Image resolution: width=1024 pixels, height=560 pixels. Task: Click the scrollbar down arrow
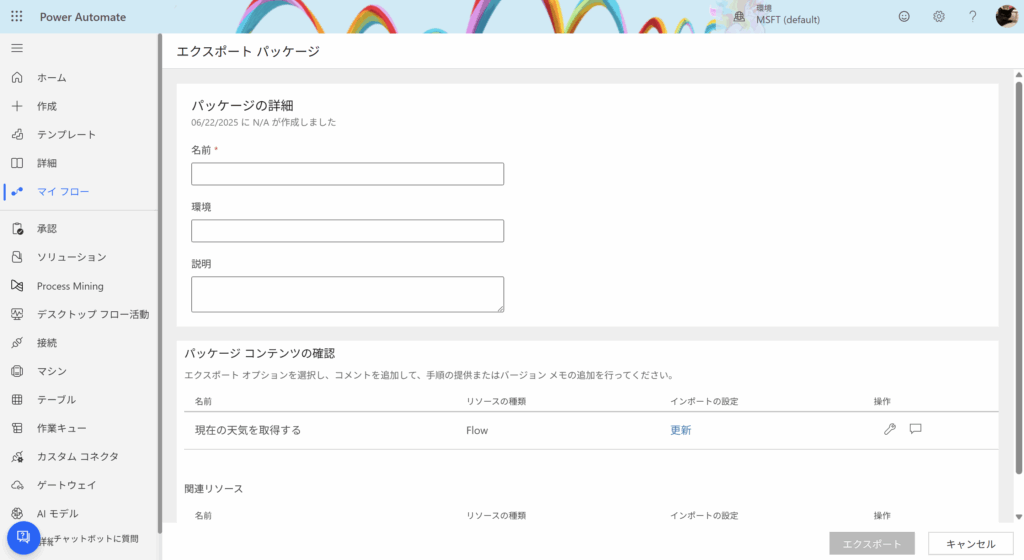[x=1018, y=517]
